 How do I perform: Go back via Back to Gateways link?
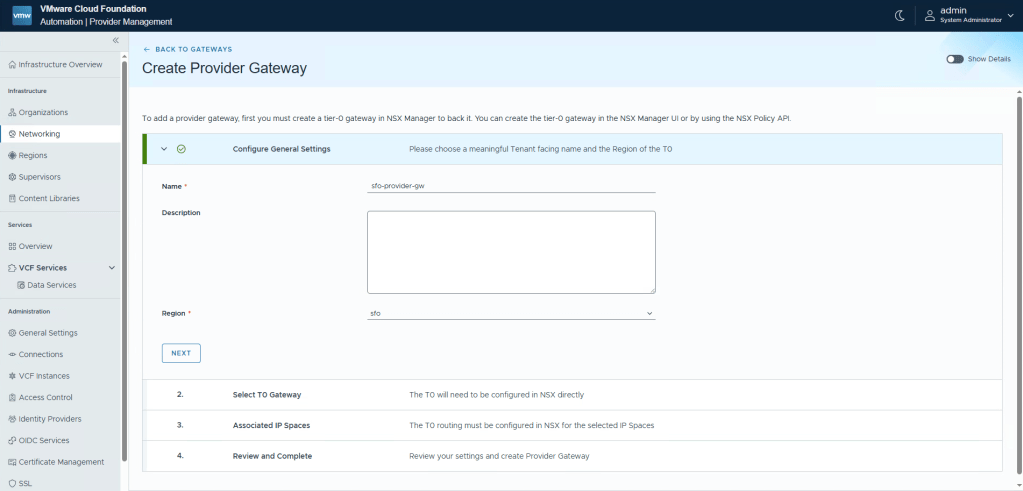point(188,49)
